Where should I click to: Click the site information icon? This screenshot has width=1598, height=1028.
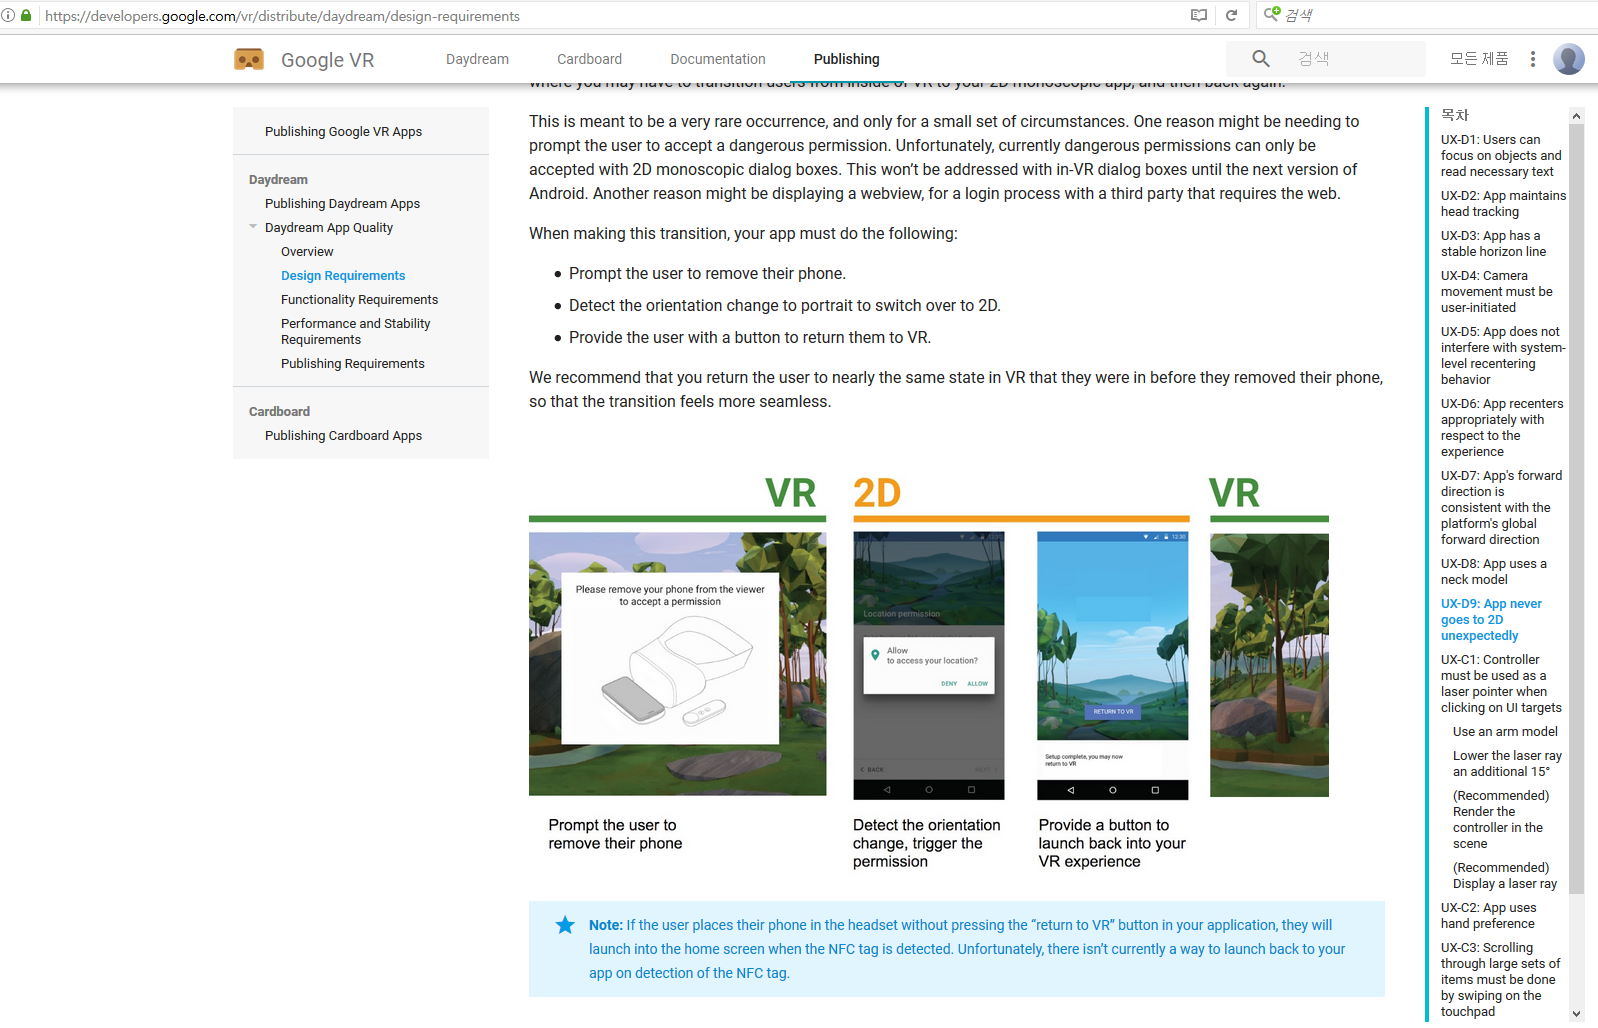[8, 15]
